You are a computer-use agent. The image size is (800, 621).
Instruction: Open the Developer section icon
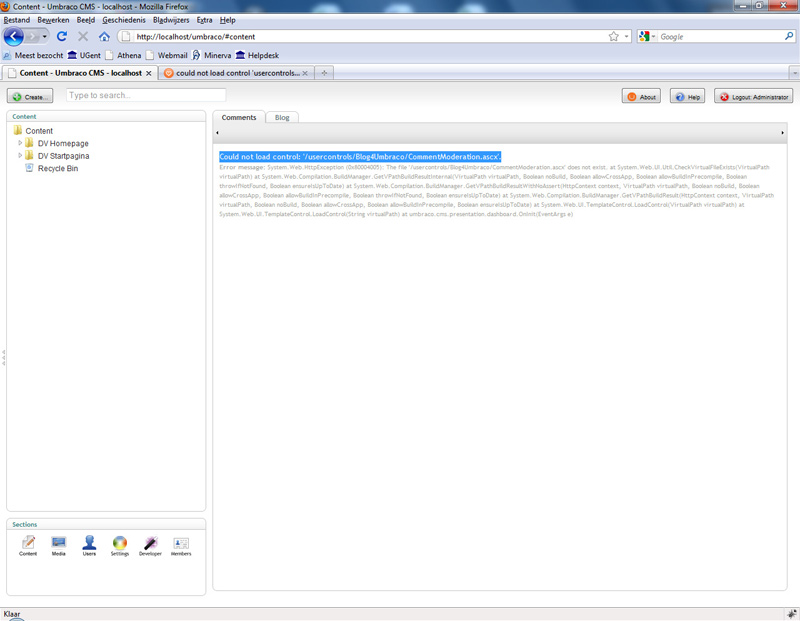(x=150, y=544)
